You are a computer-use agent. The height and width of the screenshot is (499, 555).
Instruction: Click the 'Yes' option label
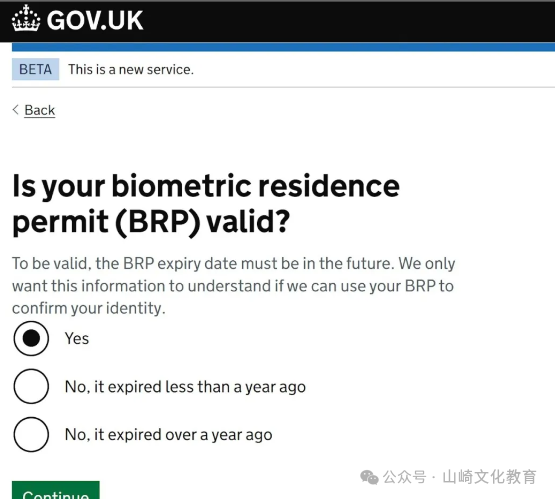click(x=77, y=338)
